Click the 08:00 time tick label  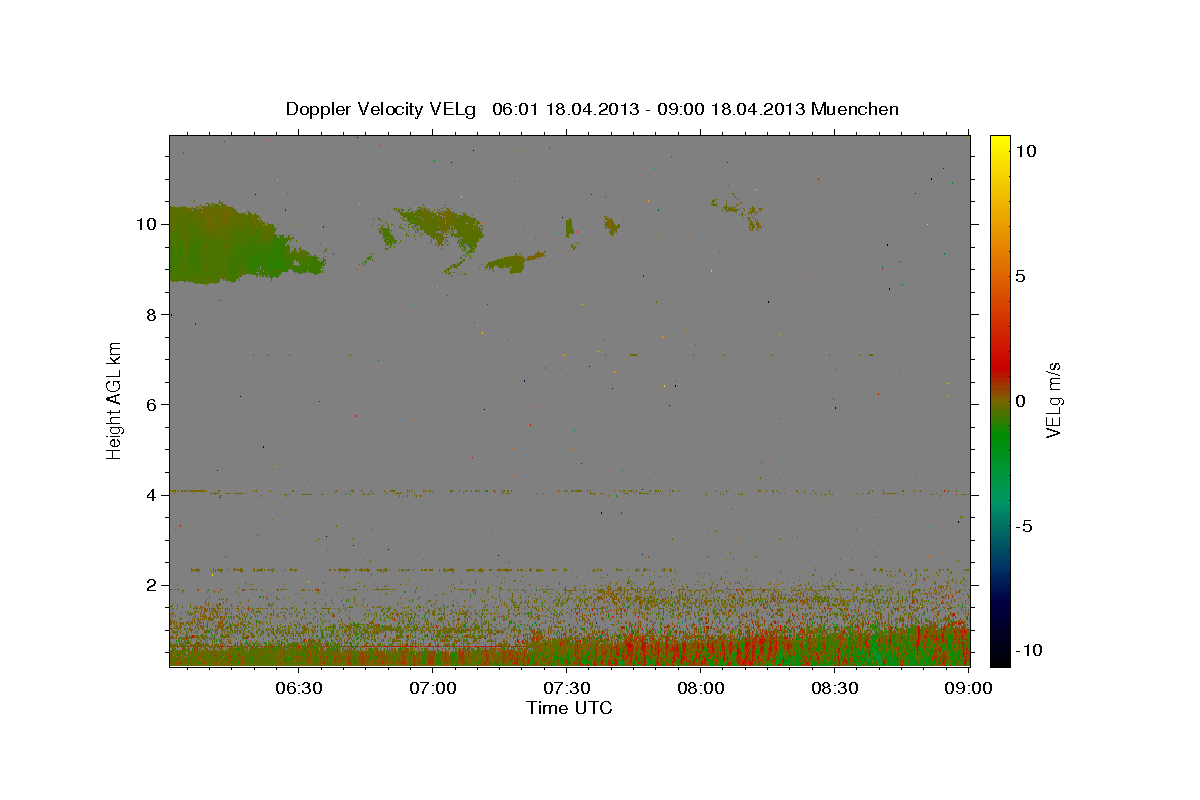click(701, 688)
